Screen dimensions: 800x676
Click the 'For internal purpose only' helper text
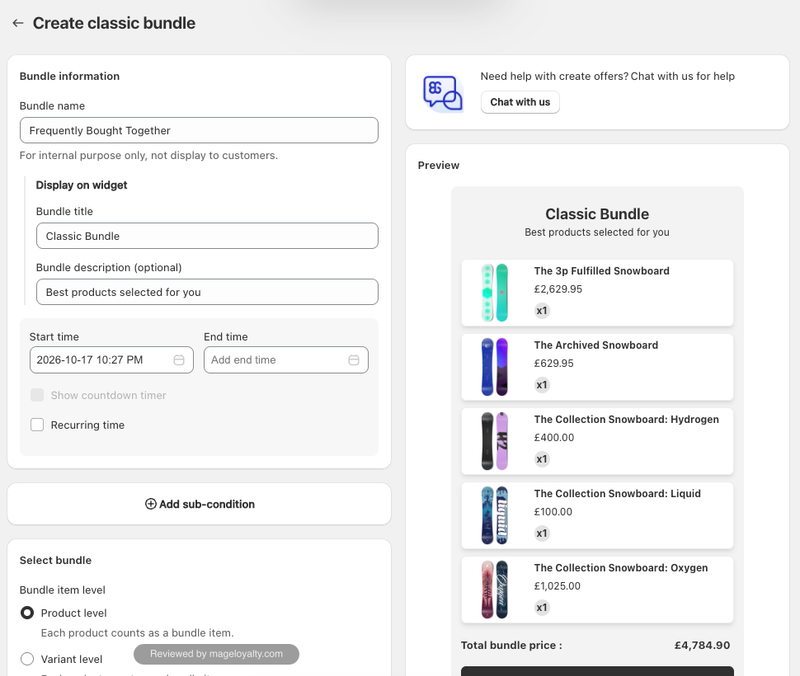(x=149, y=156)
